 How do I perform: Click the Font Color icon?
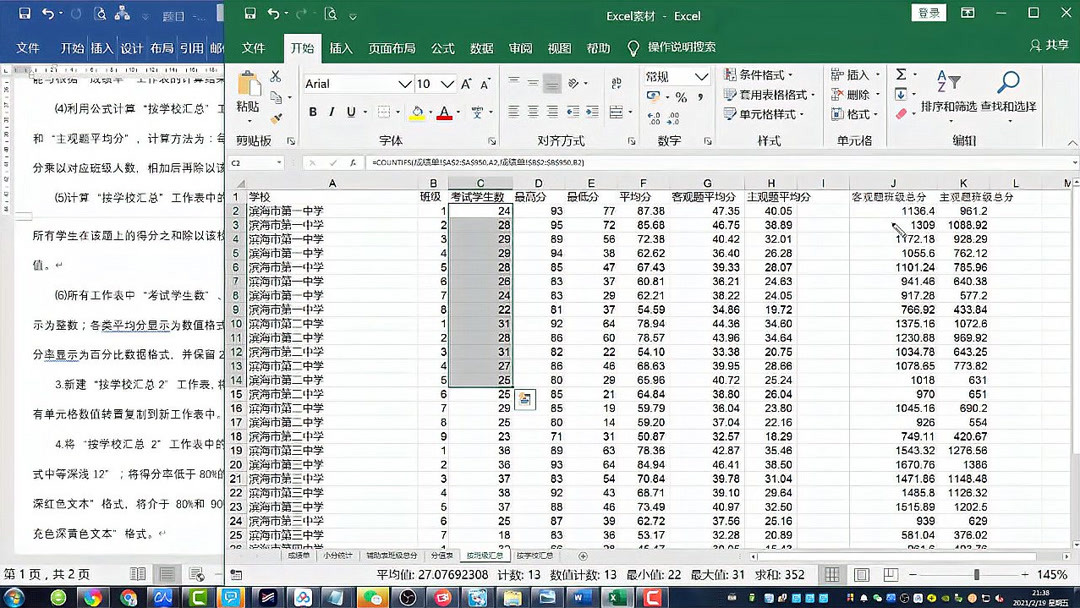442,113
